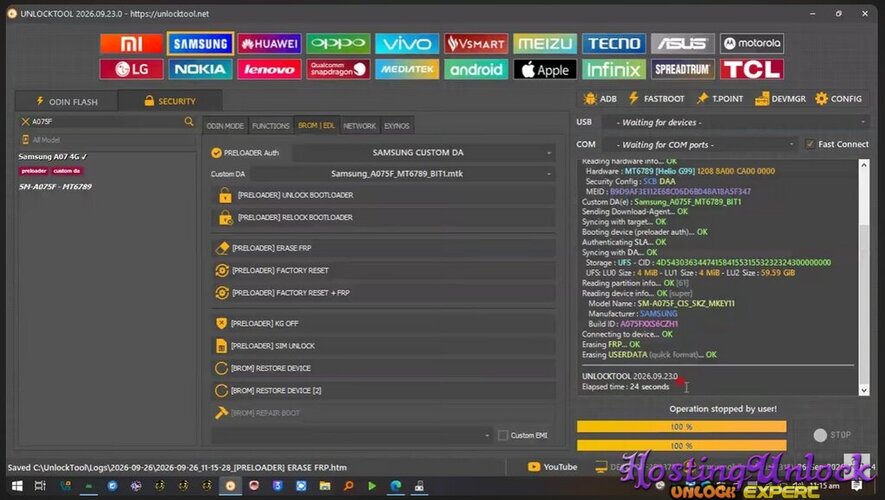885x500 pixels.
Task: Open the NETWORK tab
Action: pos(359,126)
